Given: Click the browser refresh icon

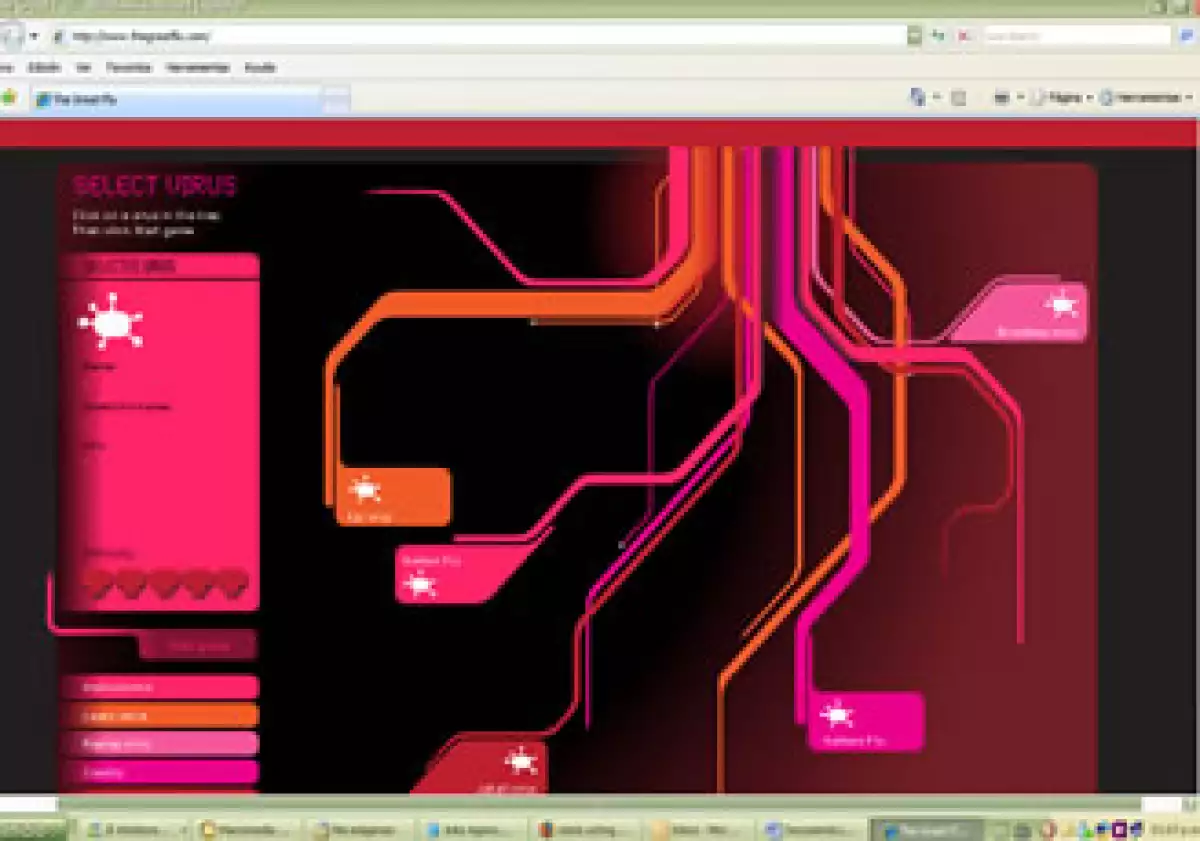Looking at the screenshot, I should [939, 36].
